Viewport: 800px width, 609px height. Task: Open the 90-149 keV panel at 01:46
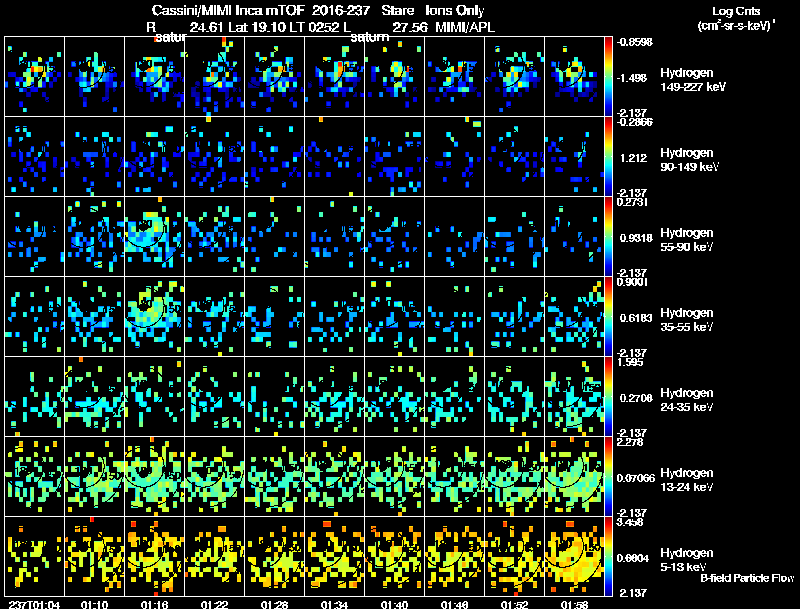454,156
